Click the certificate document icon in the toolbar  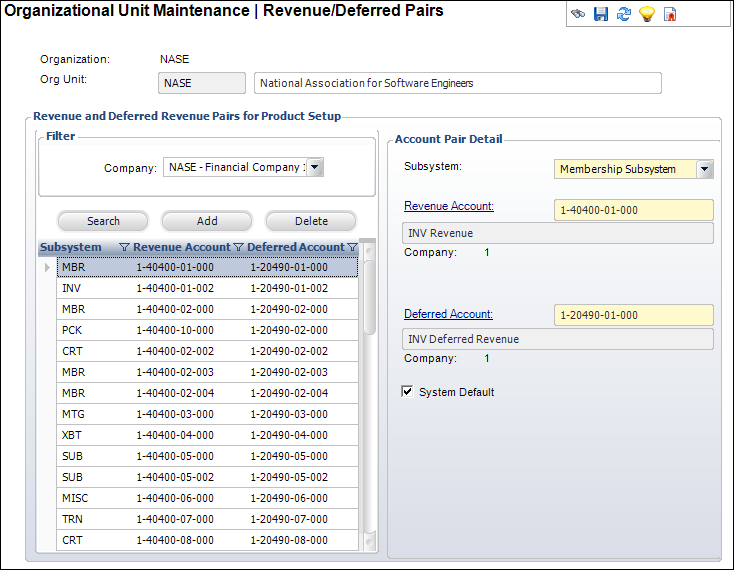[670, 14]
